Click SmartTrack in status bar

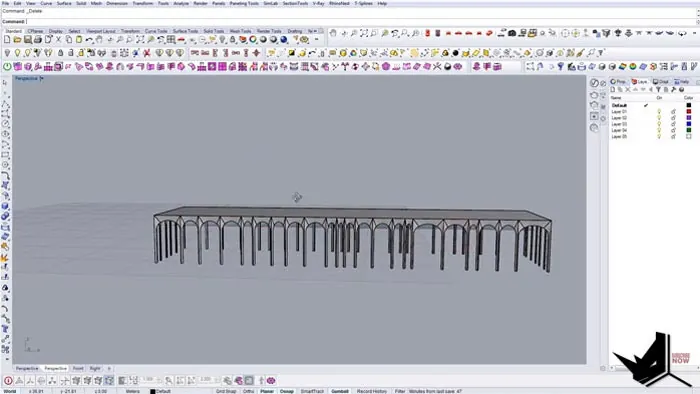(312, 391)
